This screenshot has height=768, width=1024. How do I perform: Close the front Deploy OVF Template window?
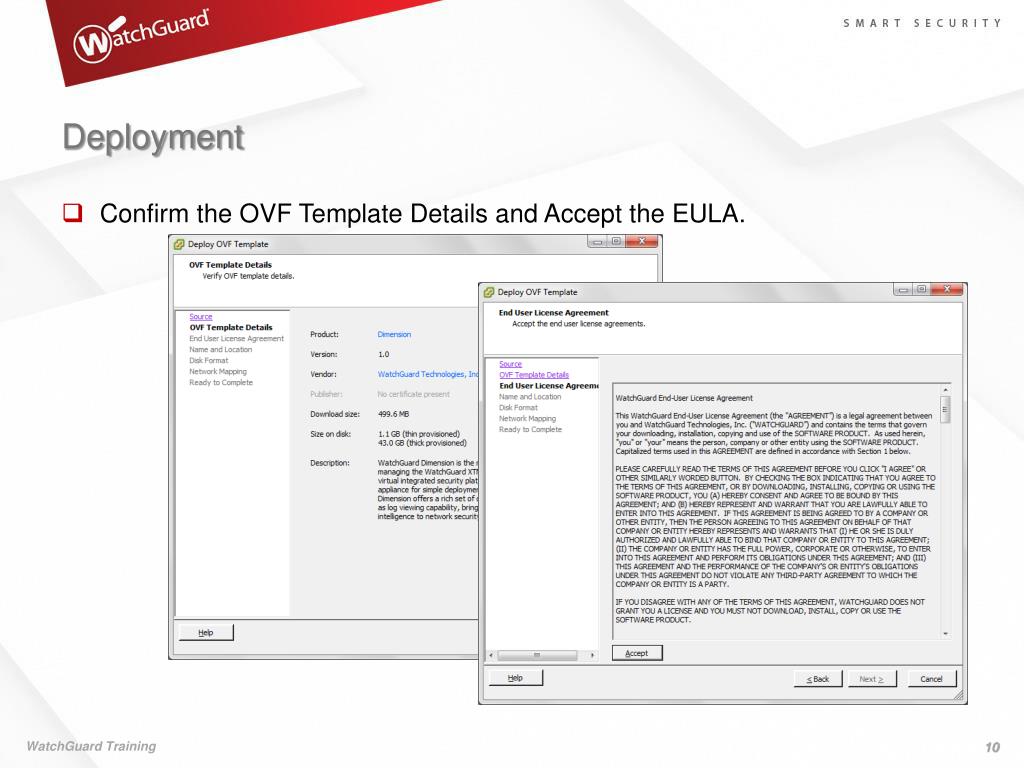tap(947, 289)
